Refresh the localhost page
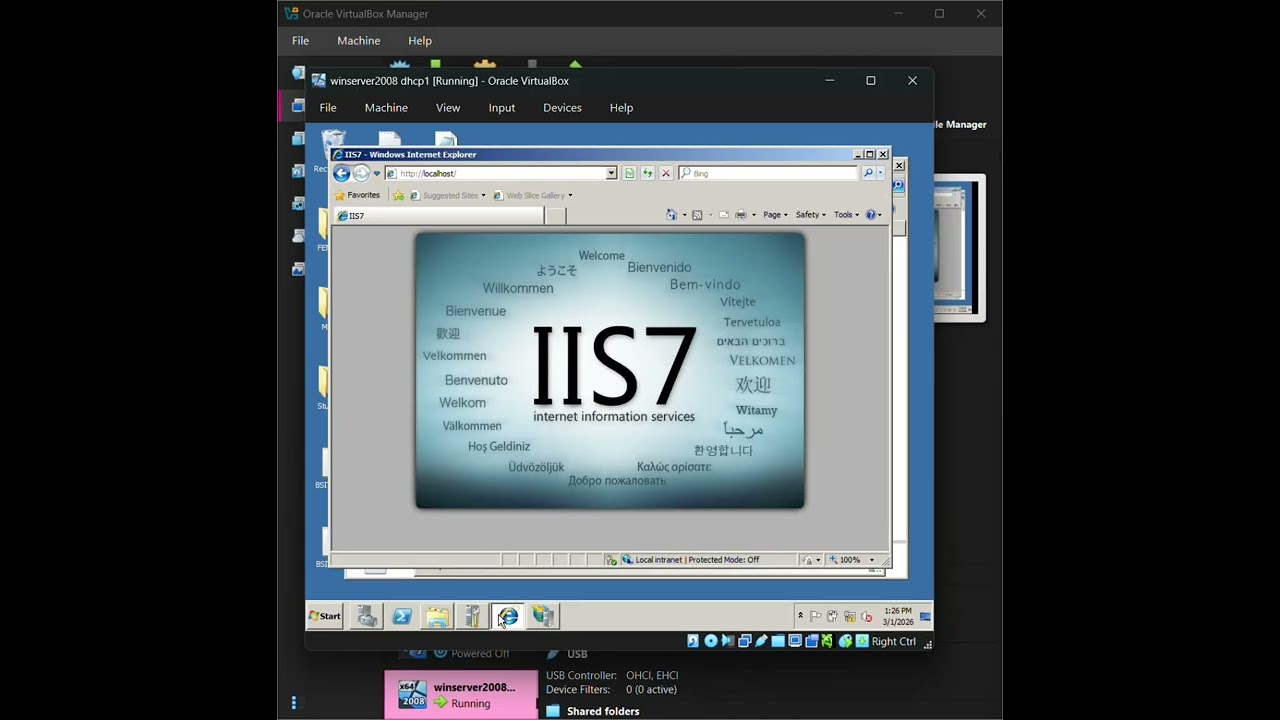The height and width of the screenshot is (720, 1280). tap(647, 173)
